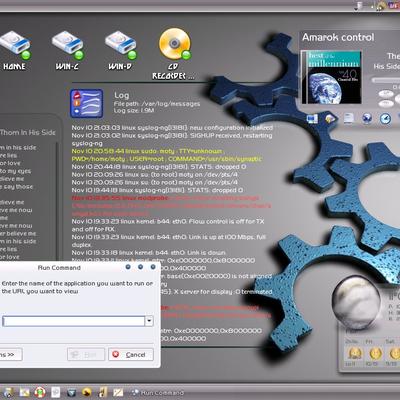Click the Amarok track progress bar

pyautogui.click(x=386, y=80)
